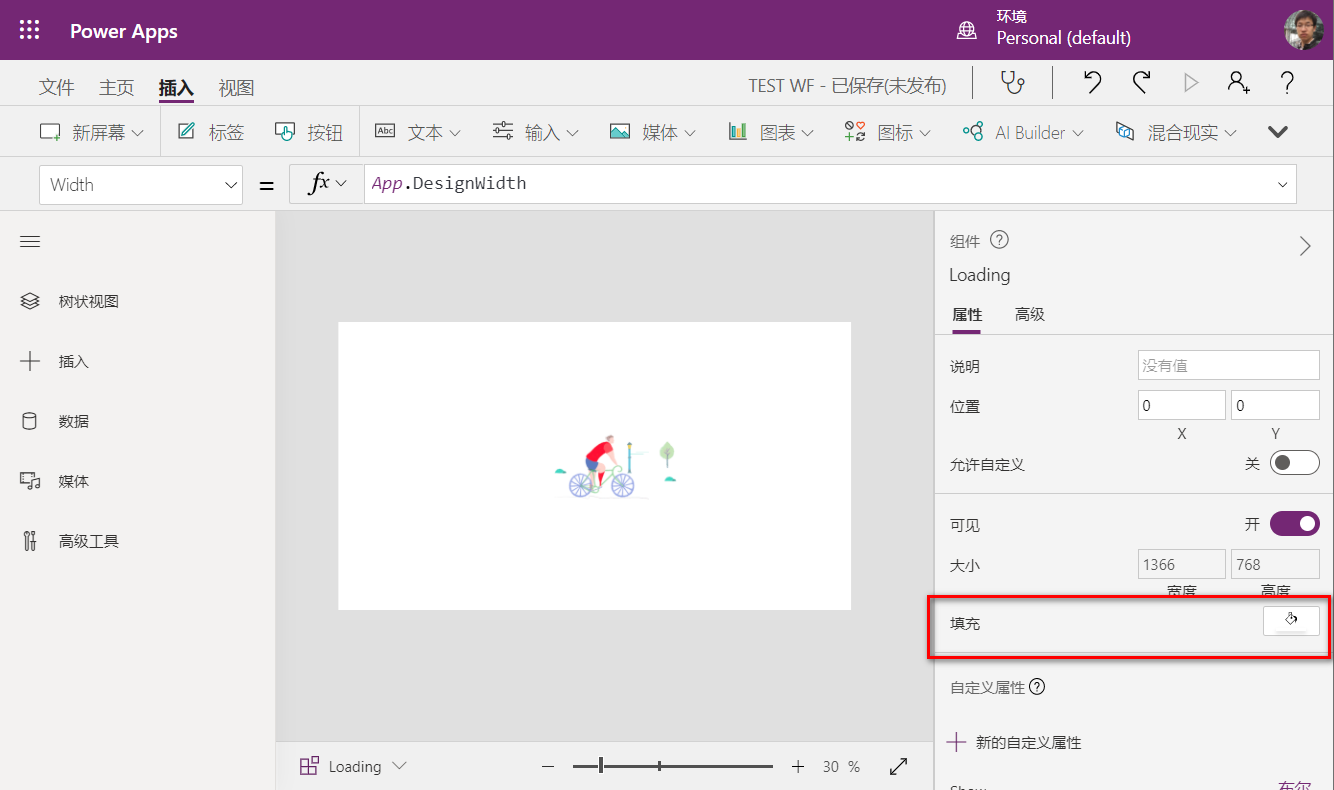The image size is (1334, 790).
Task: Click the X position field
Action: (1182, 405)
